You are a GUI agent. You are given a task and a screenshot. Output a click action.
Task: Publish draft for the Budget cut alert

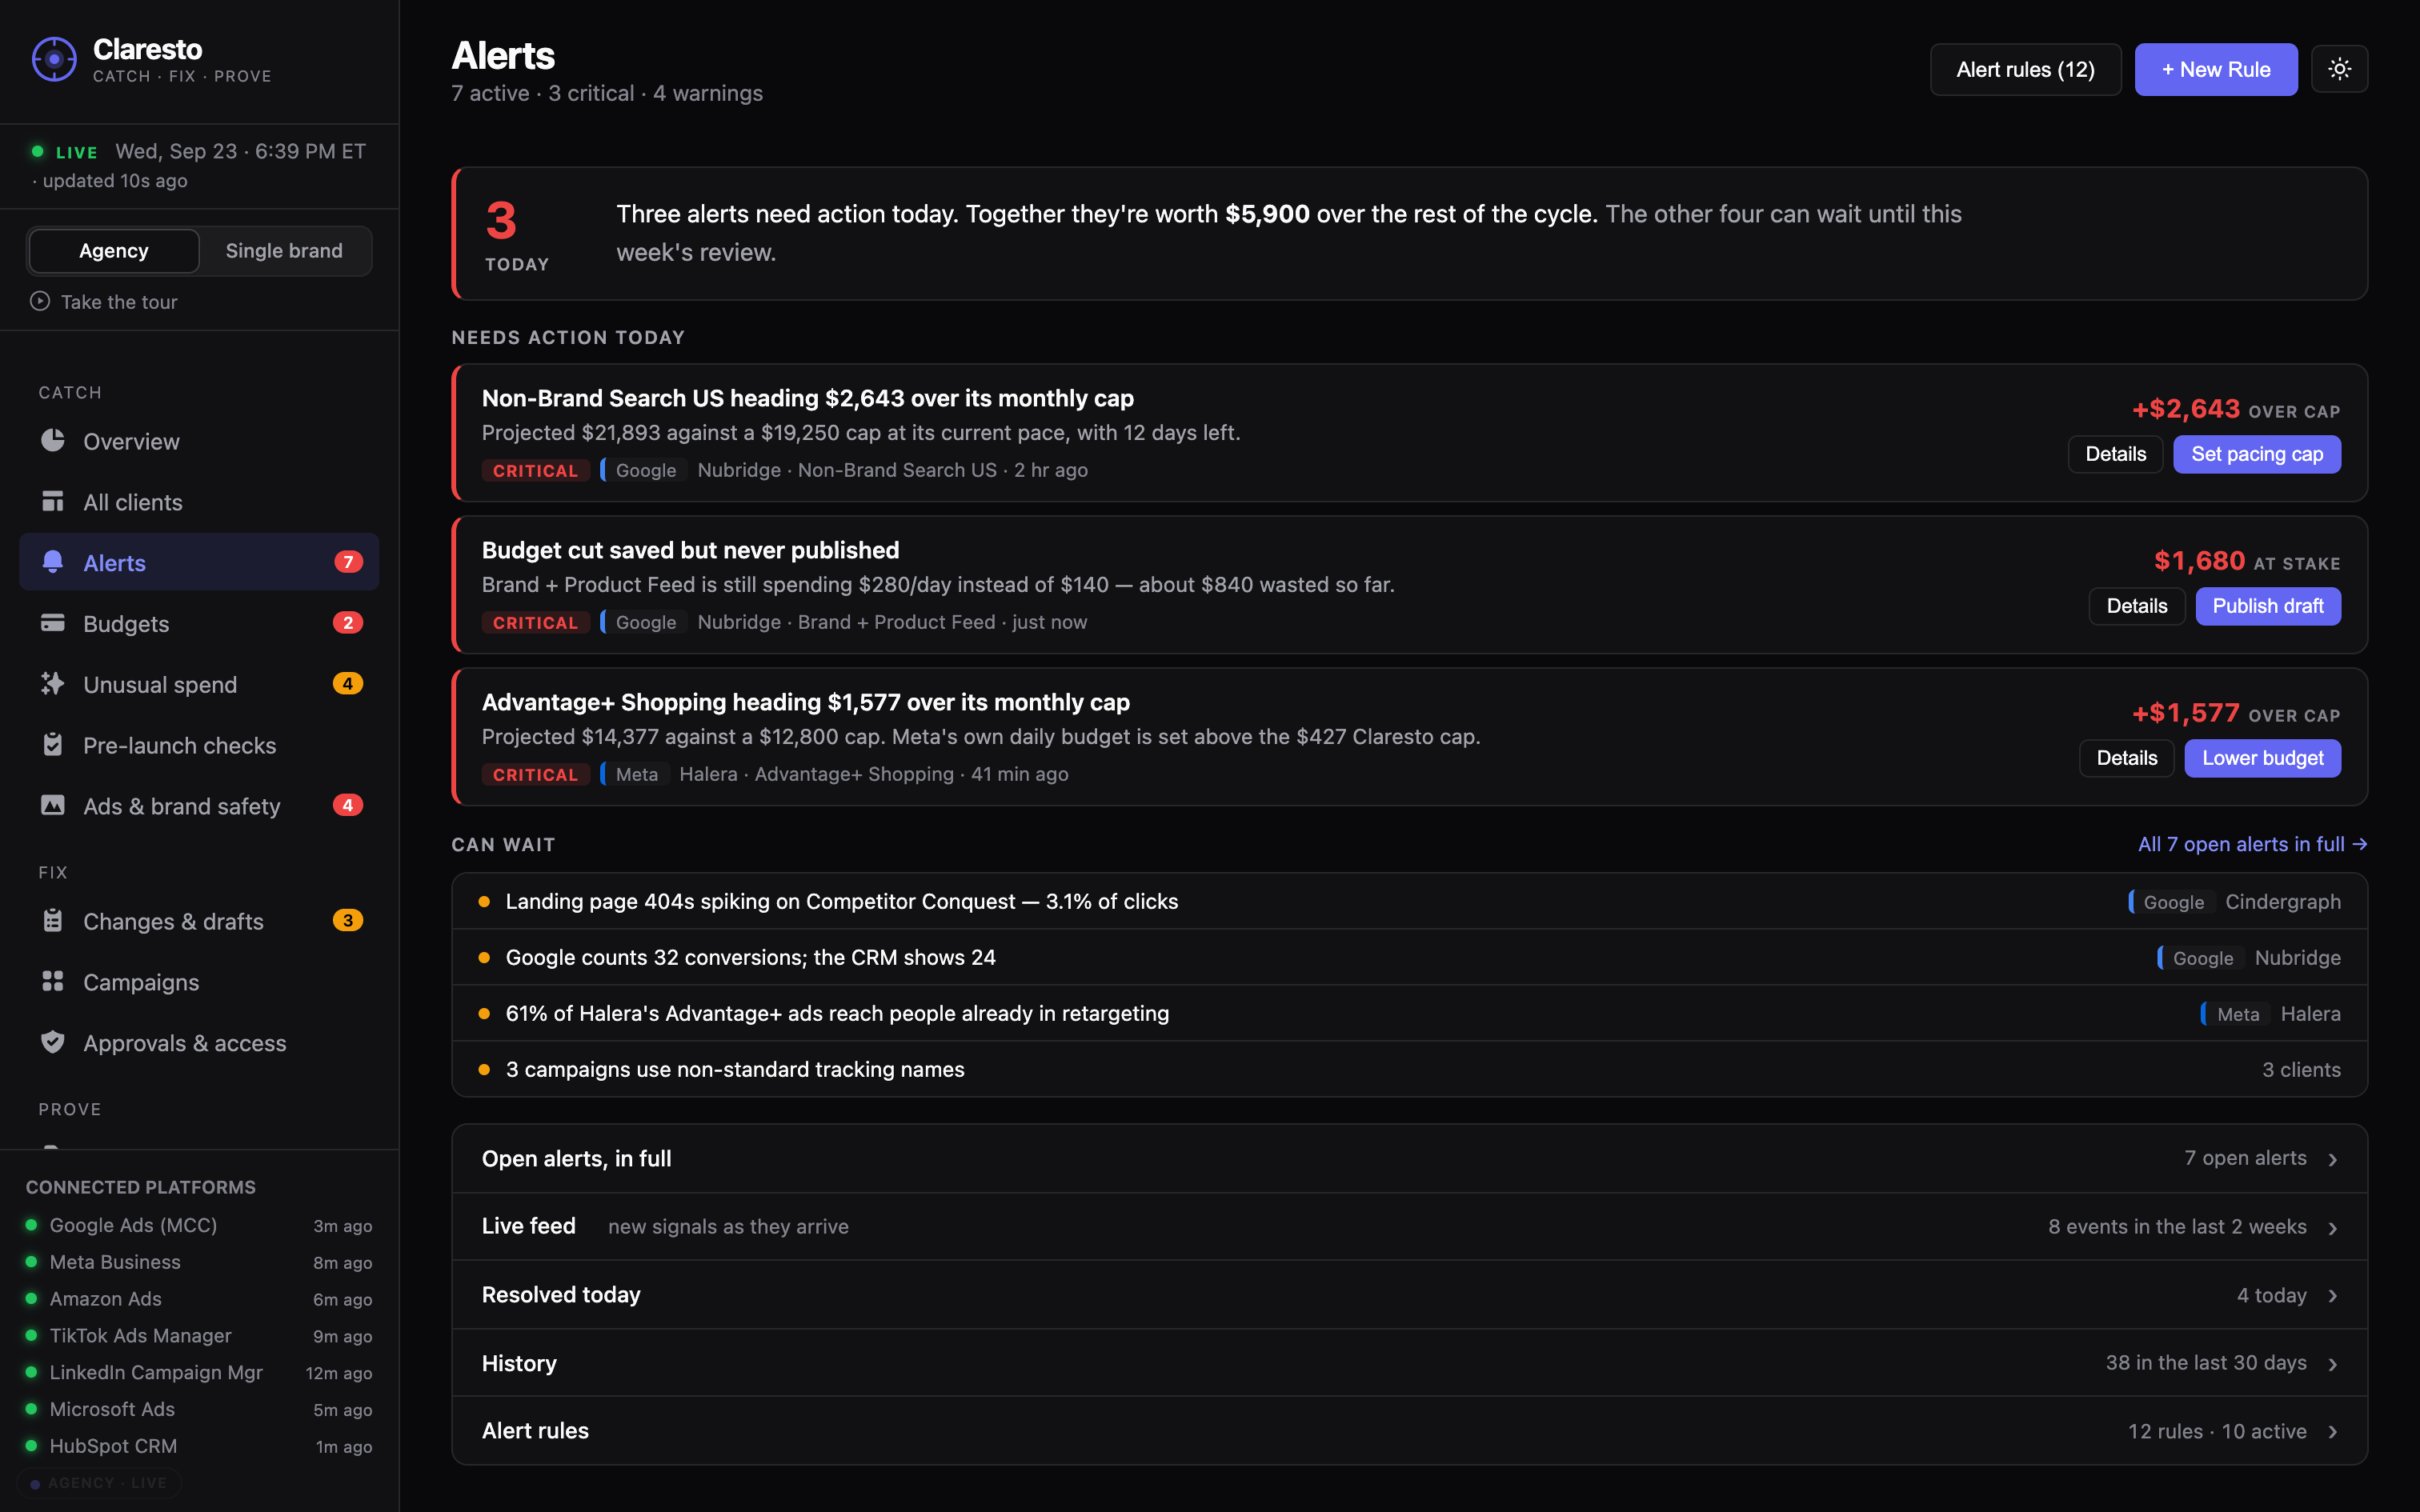point(2268,606)
